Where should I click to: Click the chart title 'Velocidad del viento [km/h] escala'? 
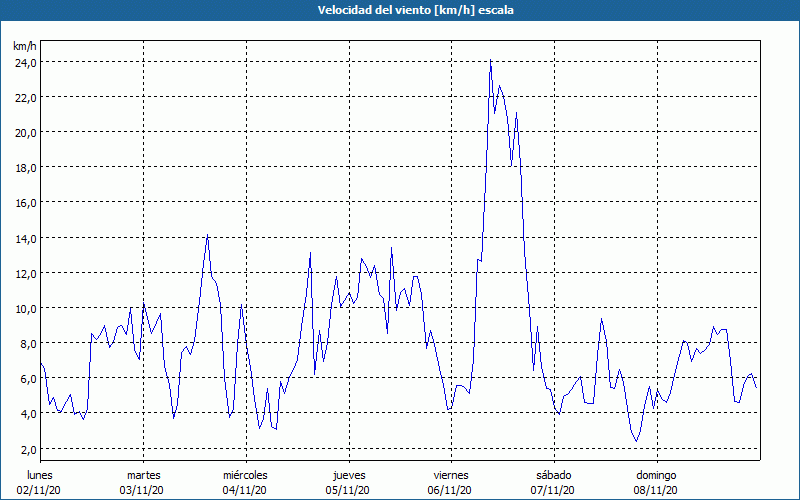coord(415,10)
